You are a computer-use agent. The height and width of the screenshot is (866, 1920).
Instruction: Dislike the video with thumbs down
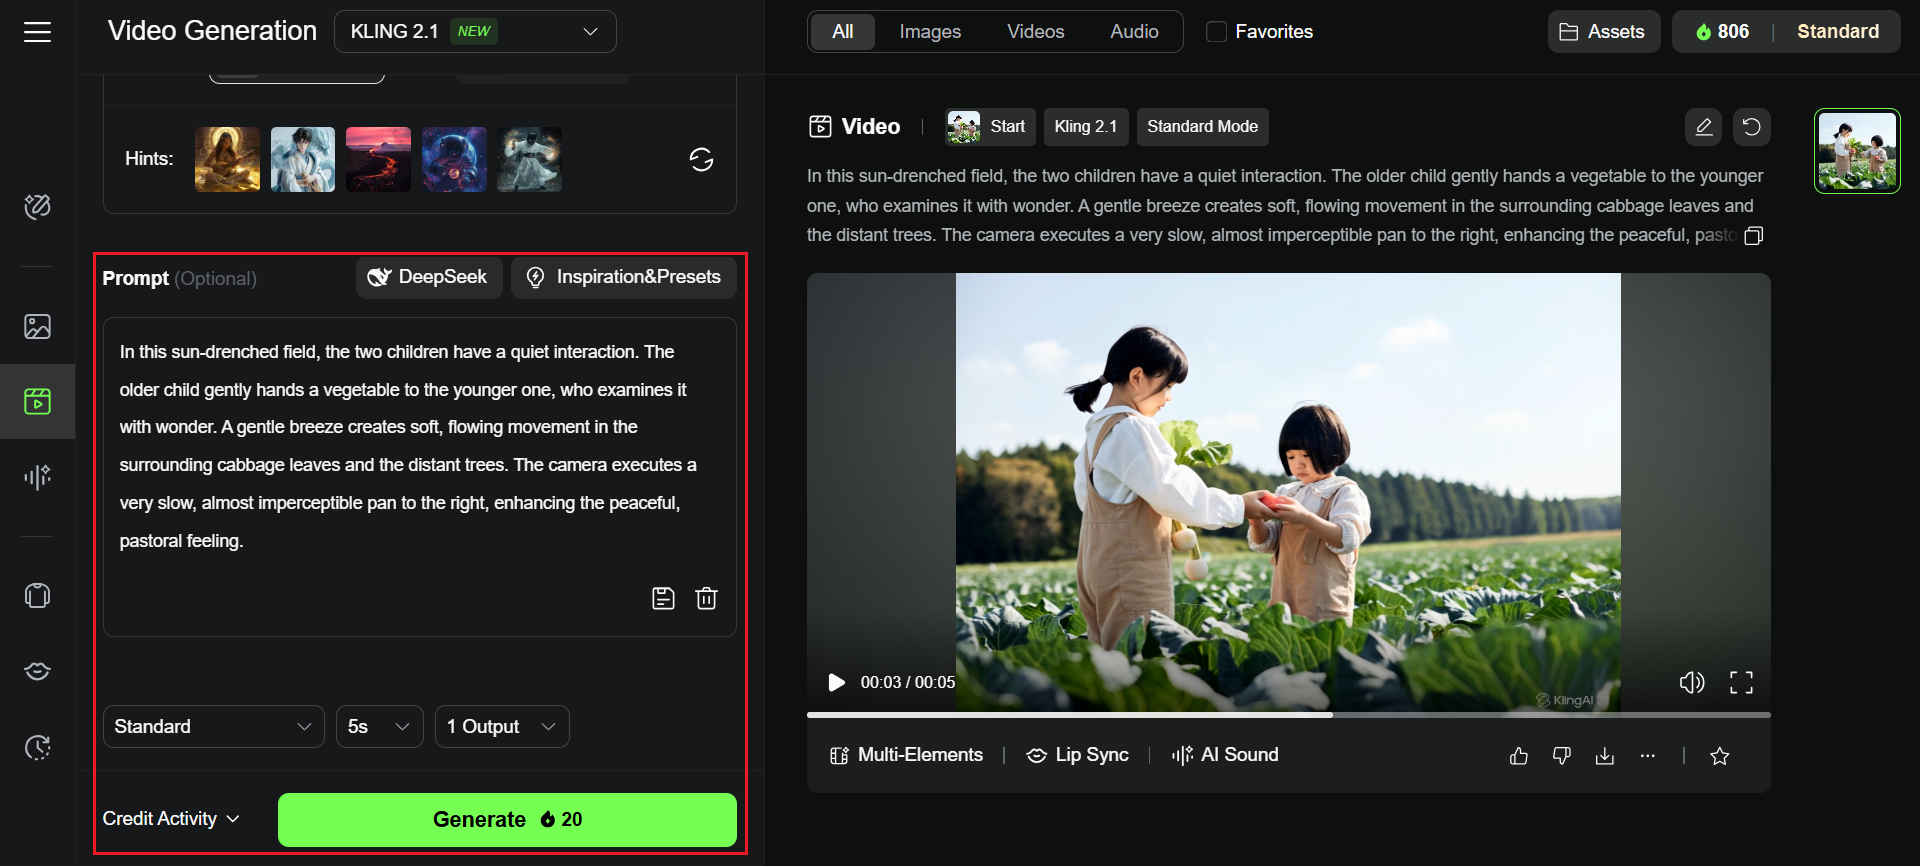click(1561, 756)
